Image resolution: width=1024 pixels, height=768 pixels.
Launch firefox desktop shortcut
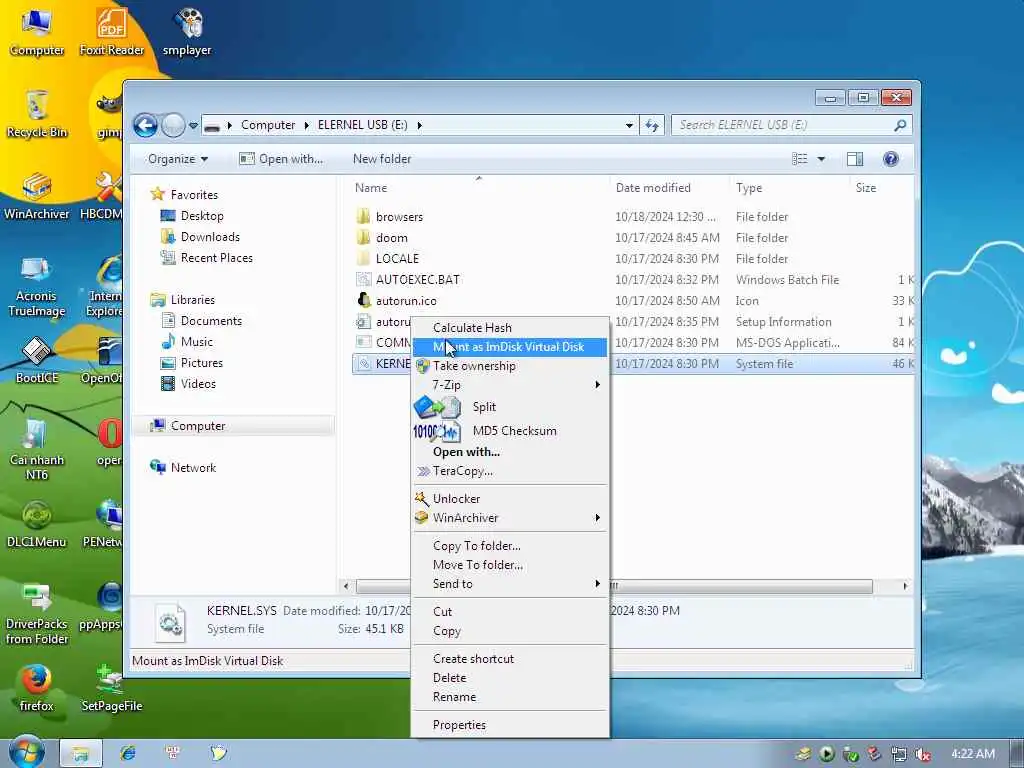click(x=37, y=688)
